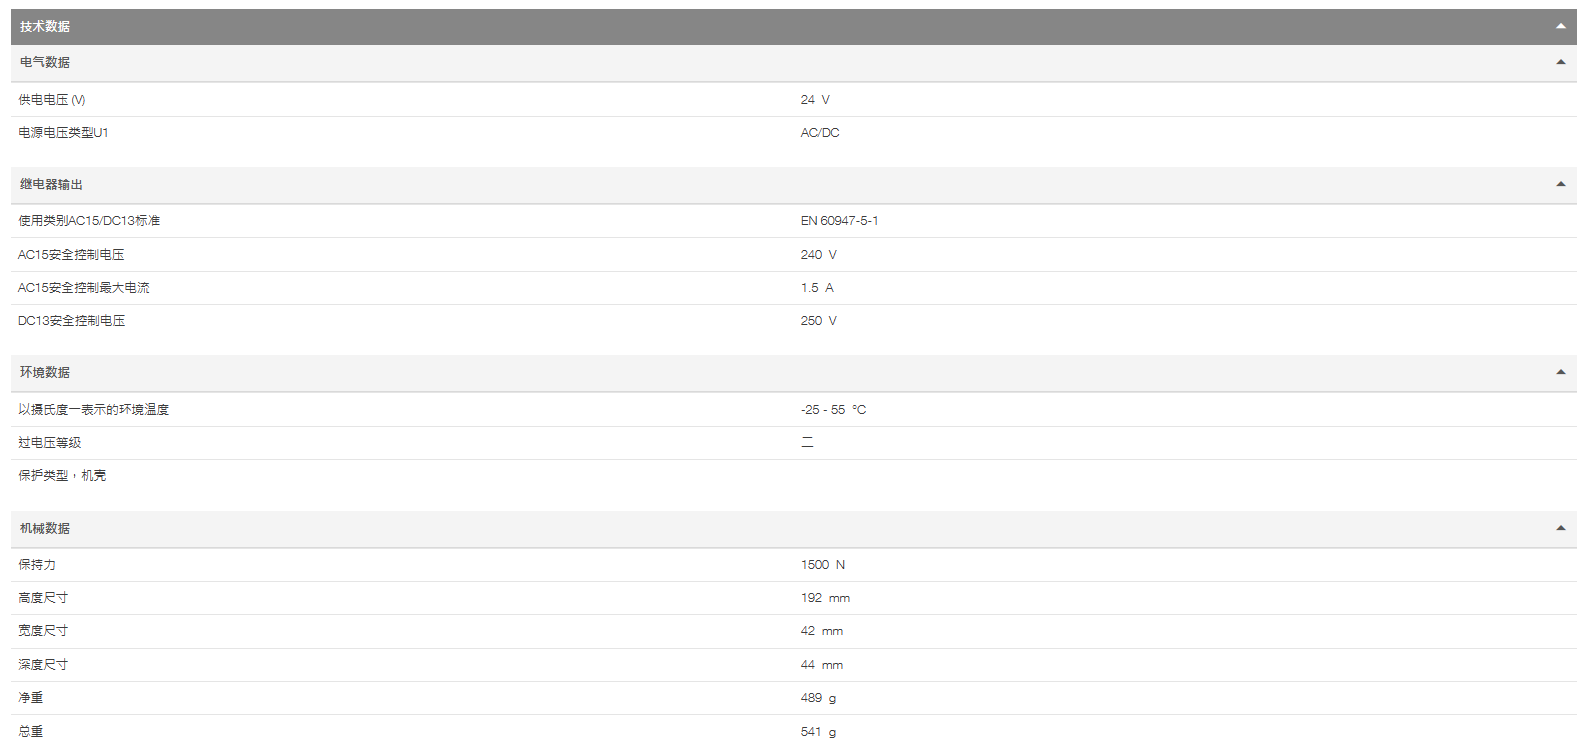Image resolution: width=1589 pixels, height=750 pixels.
Task: Collapse the 机械数据 section arrow
Action: (x=1560, y=528)
